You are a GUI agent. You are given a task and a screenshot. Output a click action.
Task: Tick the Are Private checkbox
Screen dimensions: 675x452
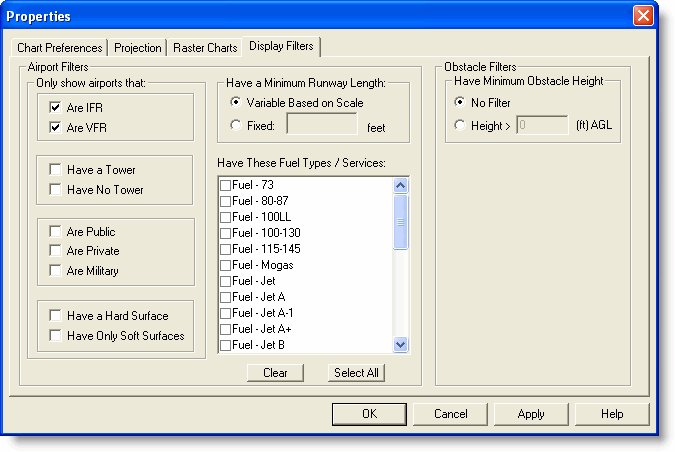(x=55, y=251)
